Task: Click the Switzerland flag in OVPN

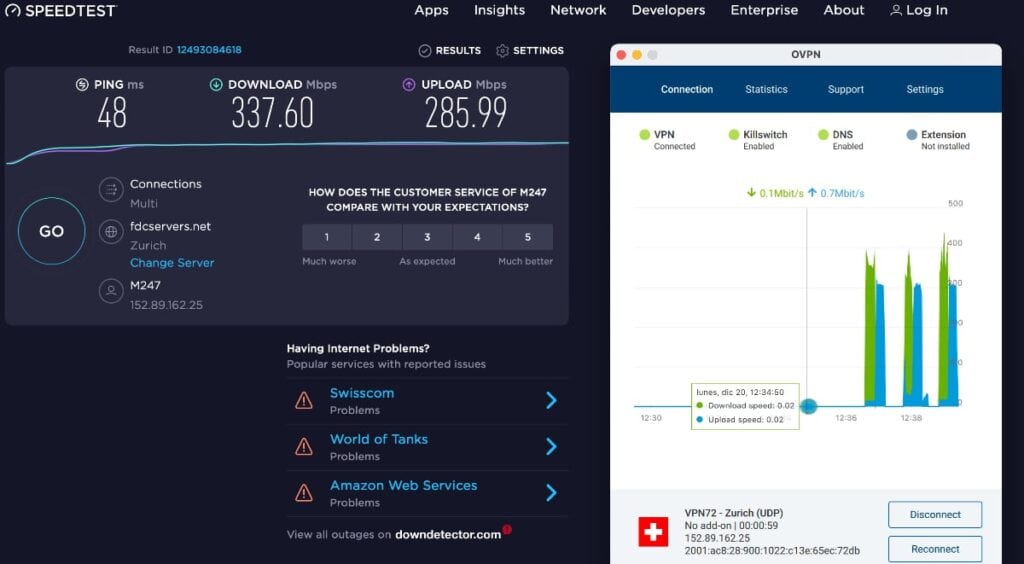Action: 653,532
